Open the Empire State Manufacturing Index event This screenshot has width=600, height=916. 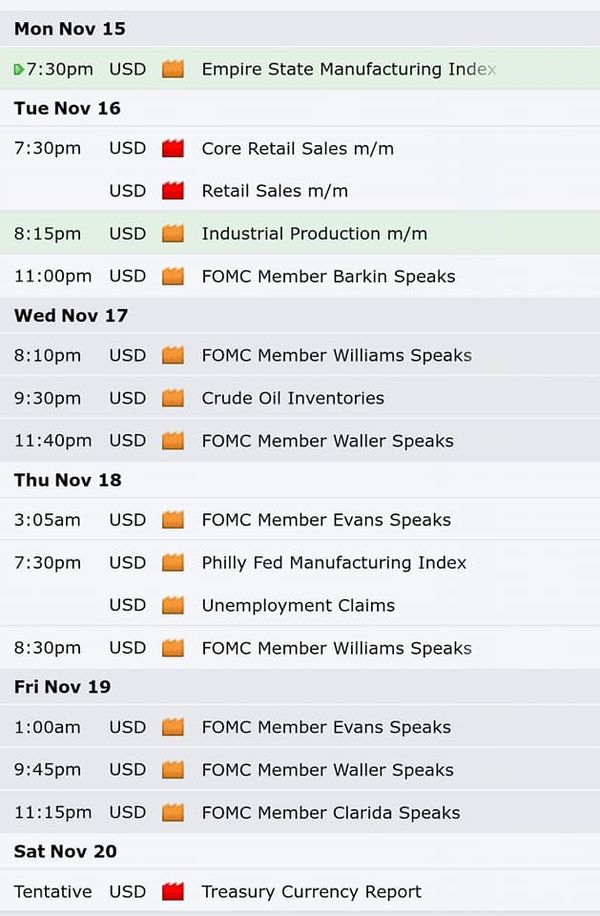point(300,69)
